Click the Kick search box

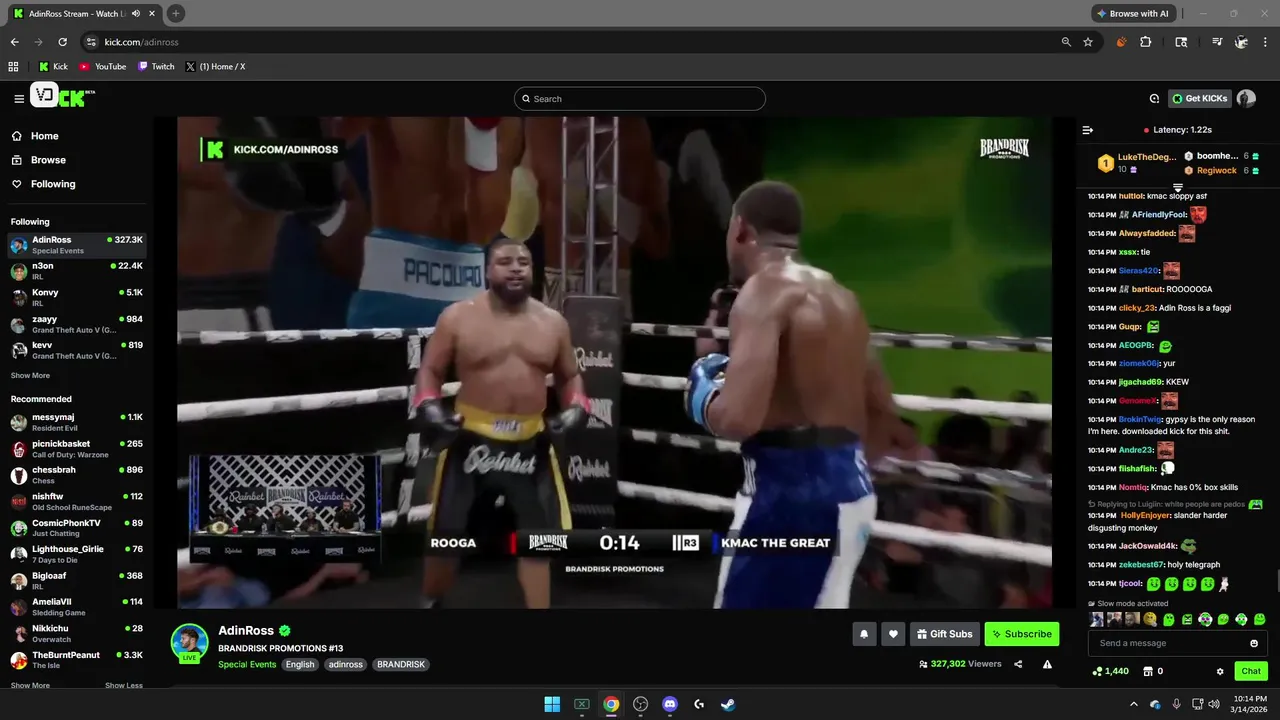(x=640, y=99)
